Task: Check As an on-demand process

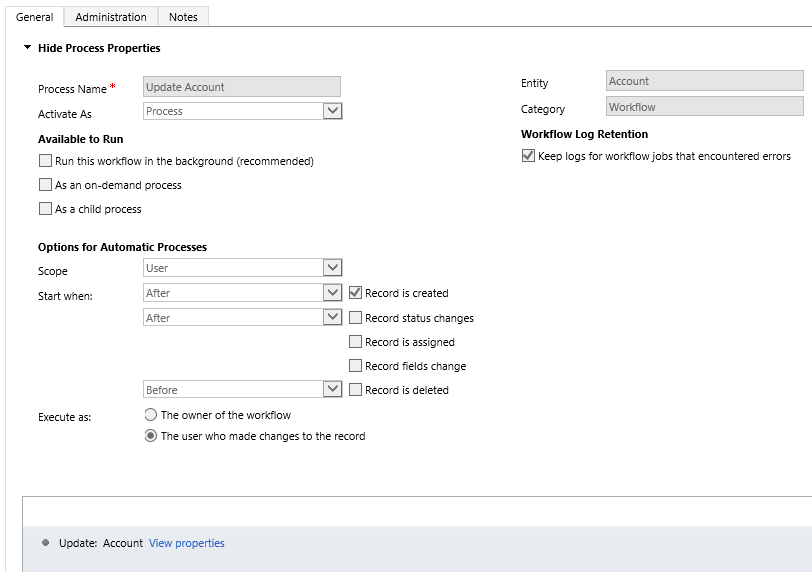Action: (x=46, y=184)
